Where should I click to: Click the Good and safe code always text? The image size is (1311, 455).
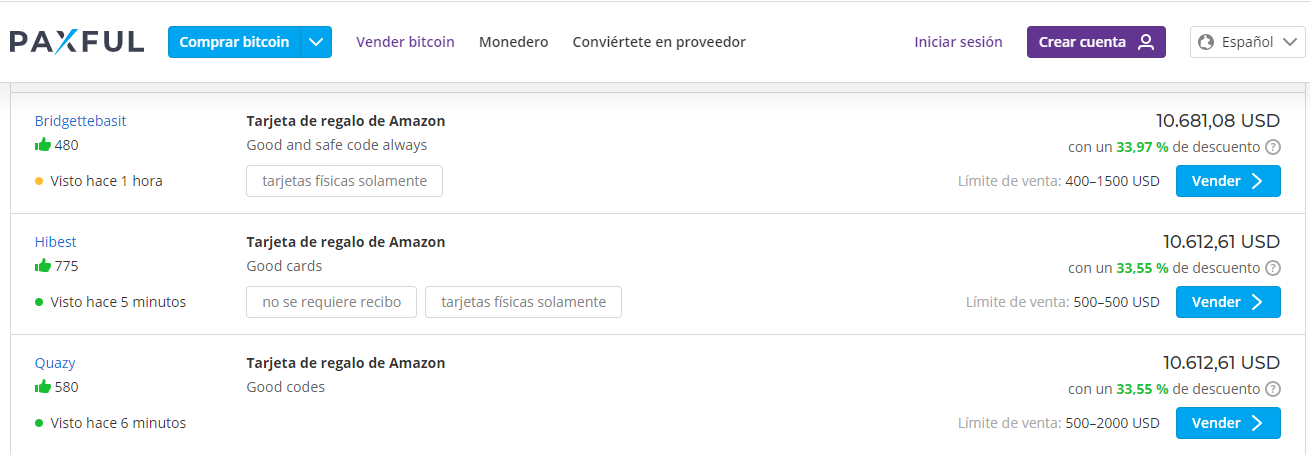tap(337, 145)
